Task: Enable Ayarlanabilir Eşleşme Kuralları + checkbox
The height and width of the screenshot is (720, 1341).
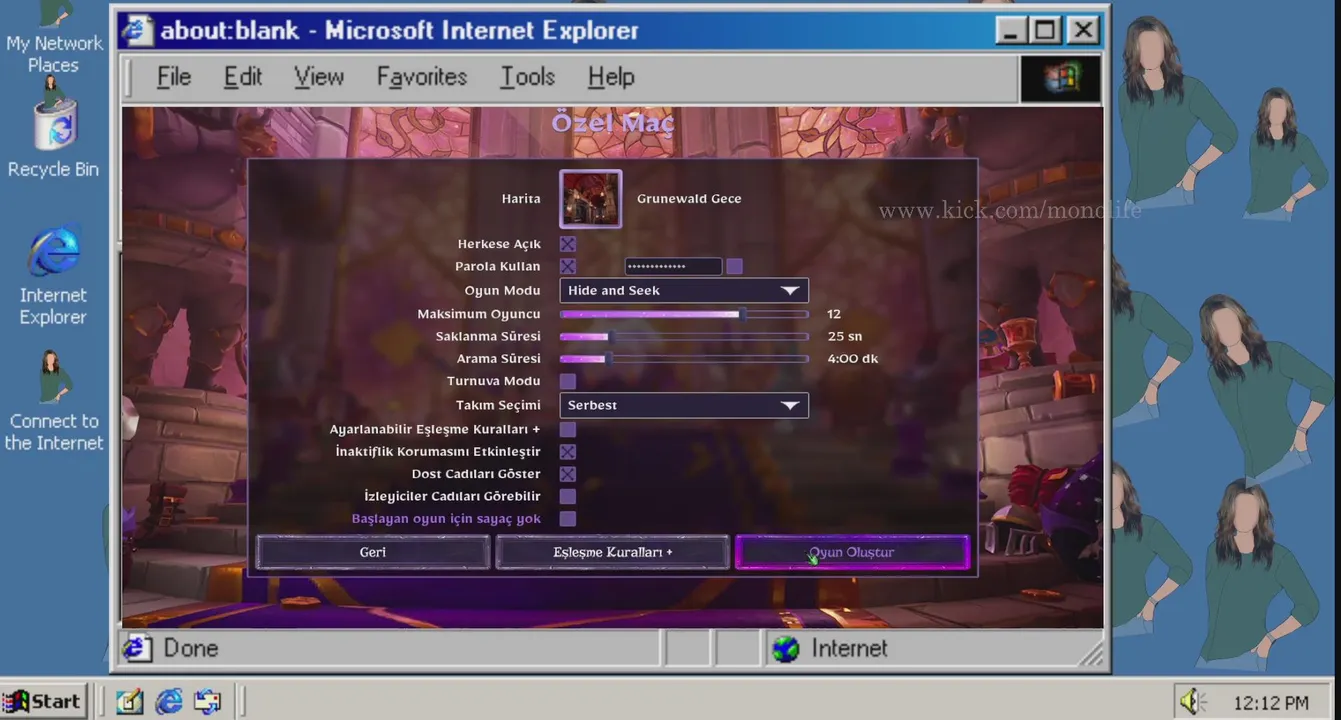Action: [568, 429]
